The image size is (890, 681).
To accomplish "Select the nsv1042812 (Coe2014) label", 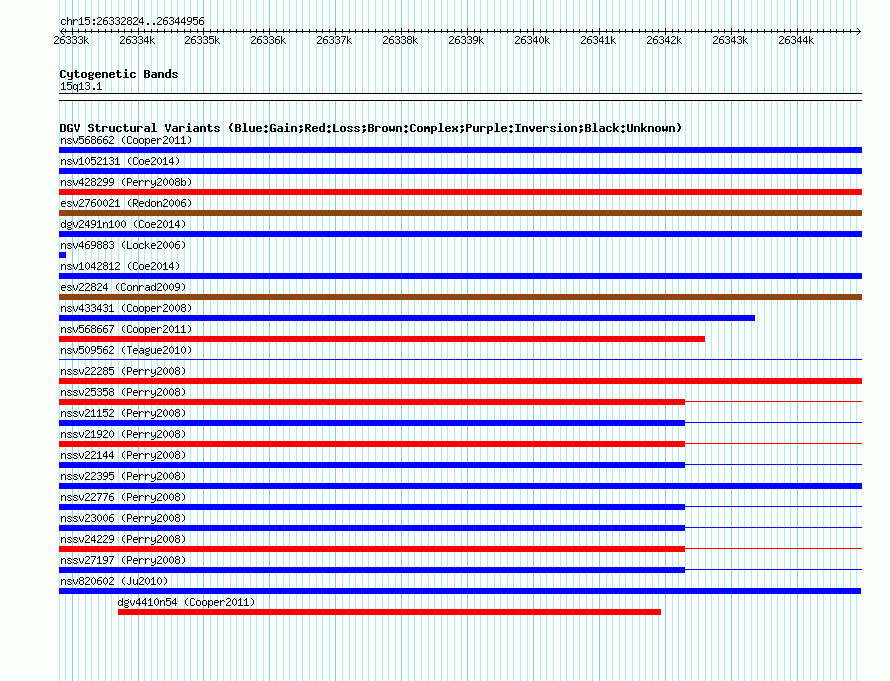I will click(x=120, y=266).
